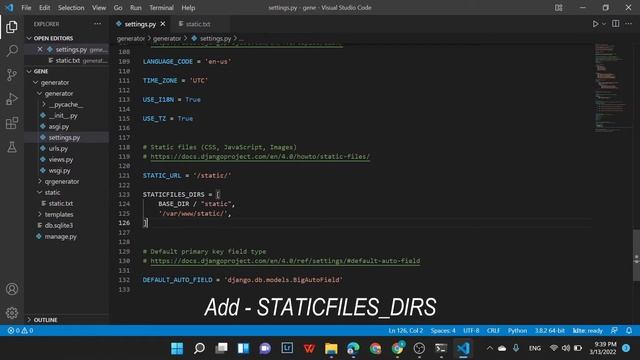Change UTF-8 file encoding
This screenshot has width=640, height=360.
click(x=471, y=330)
